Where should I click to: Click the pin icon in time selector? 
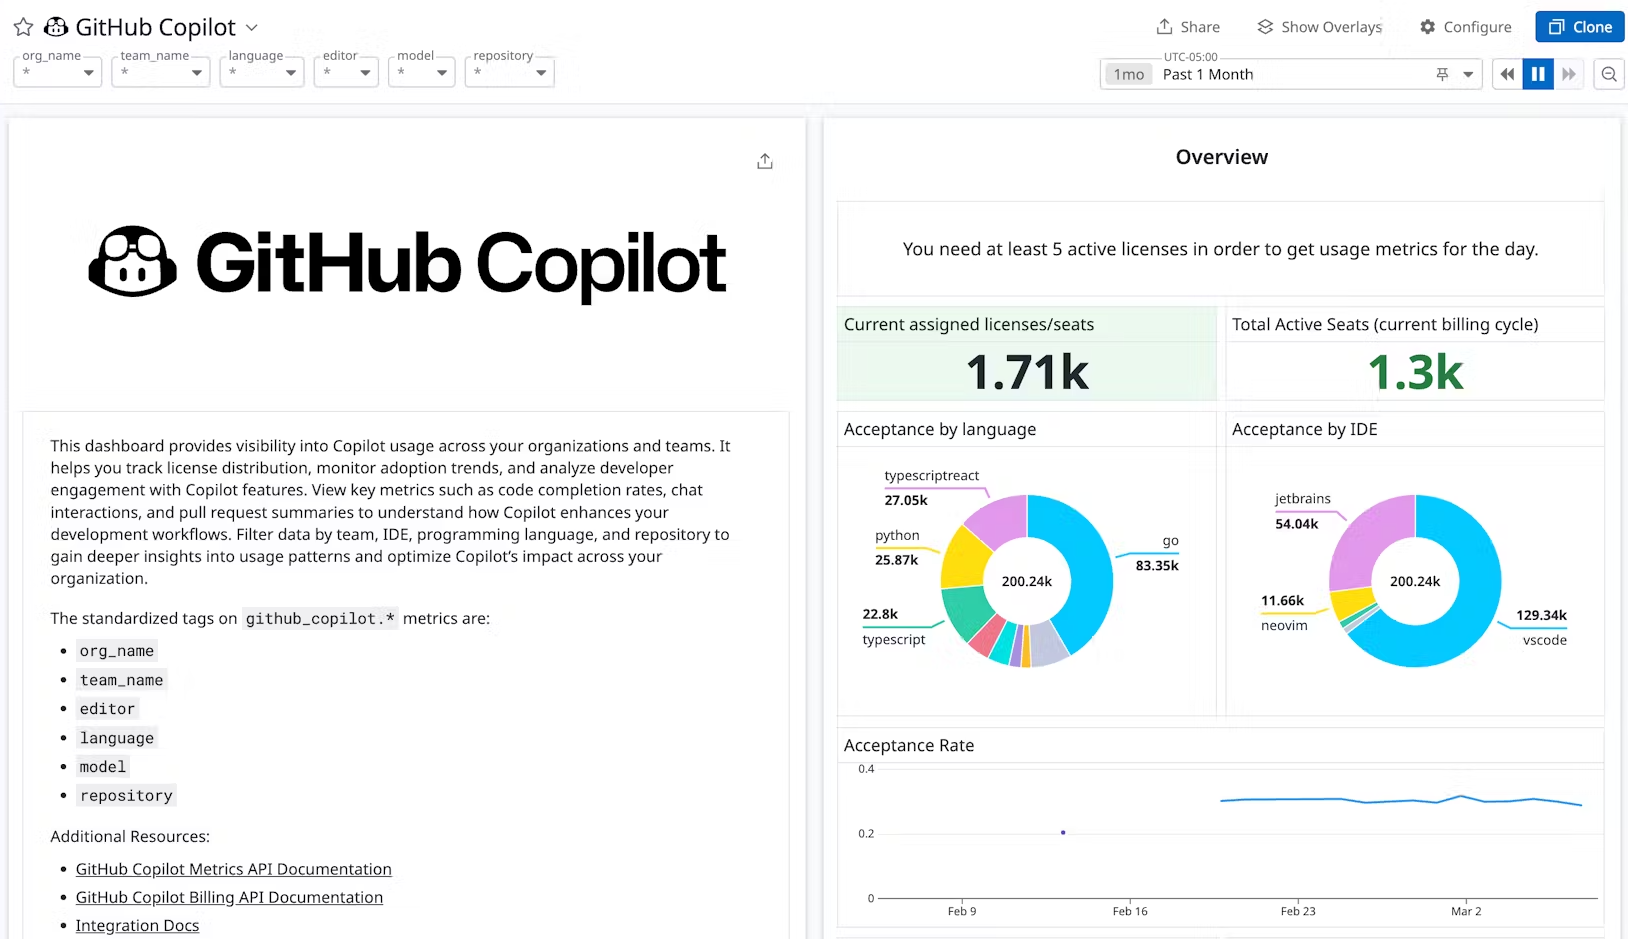coord(1442,74)
